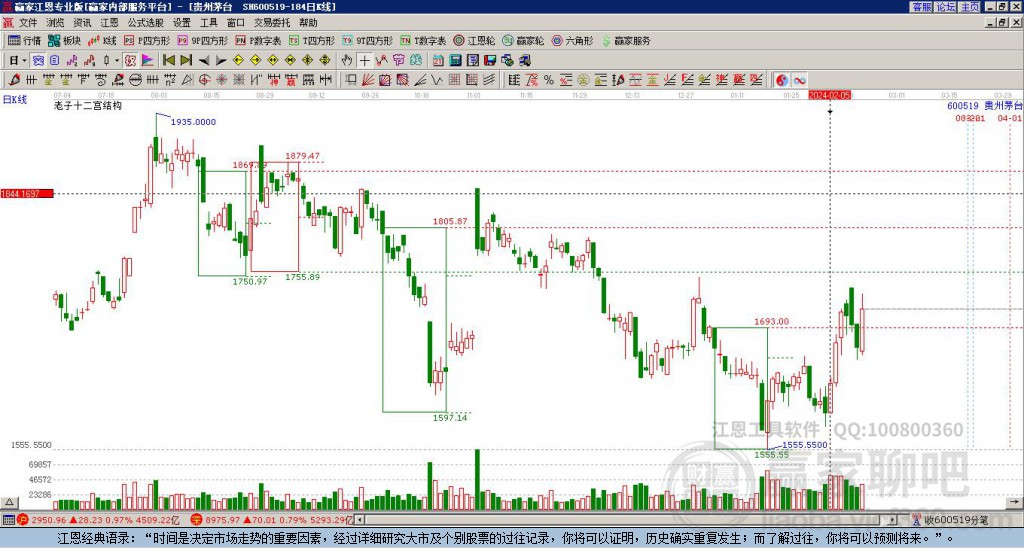This screenshot has height=548, width=1024.
Task: Open the 板块 sector view
Action: 64,40
